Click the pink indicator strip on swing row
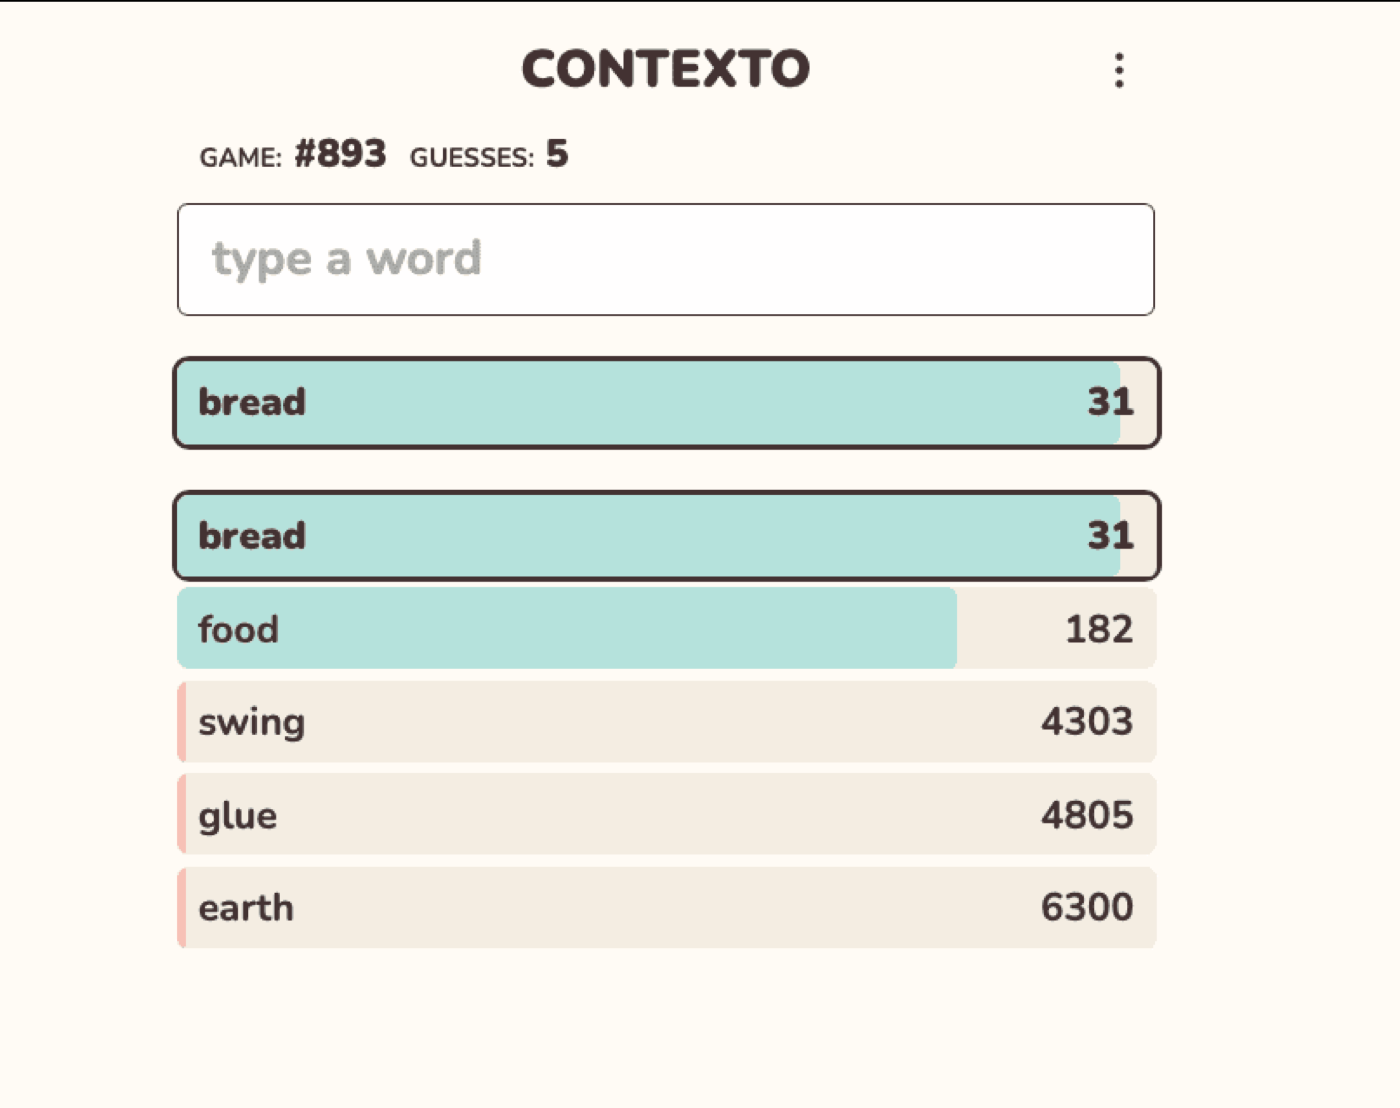This screenshot has width=1400, height=1108. pyautogui.click(x=181, y=721)
